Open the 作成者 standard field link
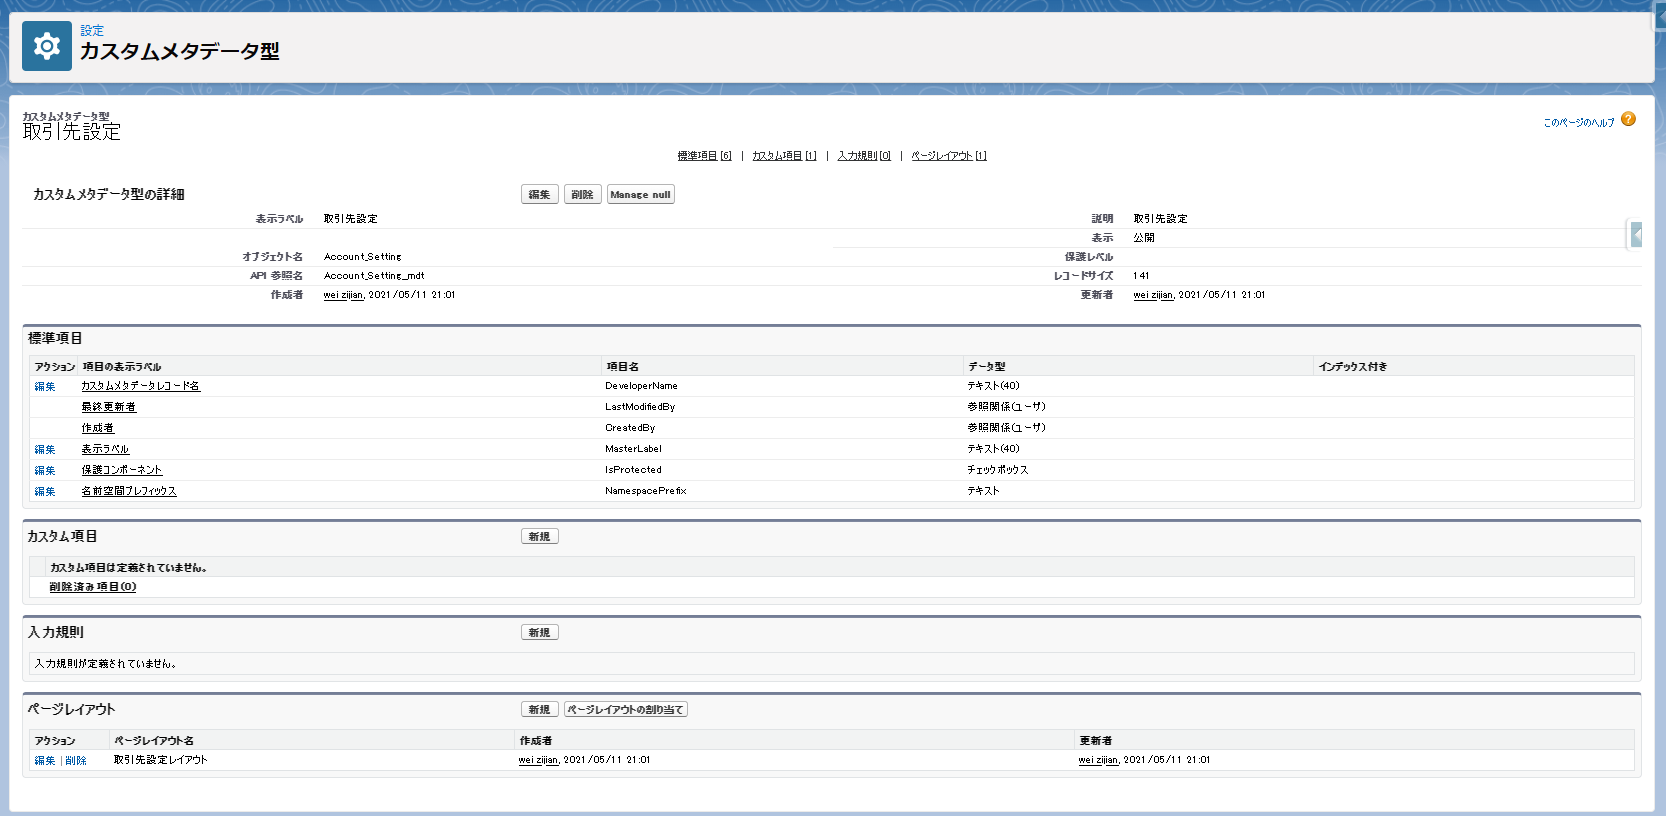This screenshot has height=816, width=1666. pyautogui.click(x=98, y=428)
